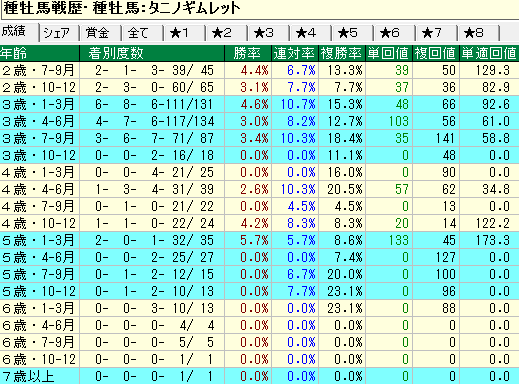
Task: Click 単適回値 value 173.3
Action: pos(493,240)
